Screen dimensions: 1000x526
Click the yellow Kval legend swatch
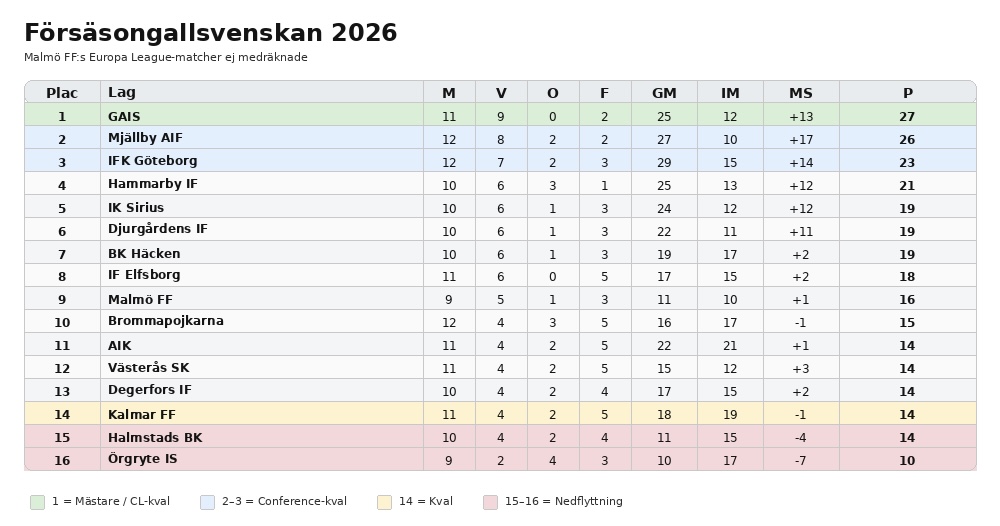point(384,502)
